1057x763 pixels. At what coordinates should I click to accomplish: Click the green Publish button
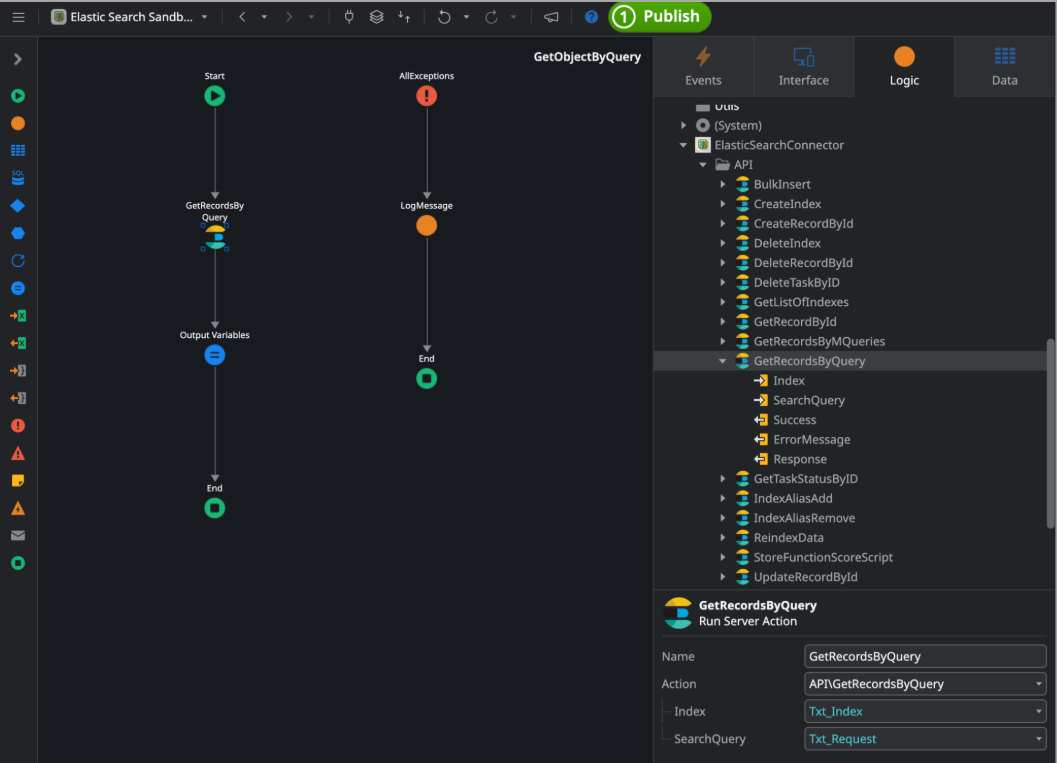tap(660, 17)
